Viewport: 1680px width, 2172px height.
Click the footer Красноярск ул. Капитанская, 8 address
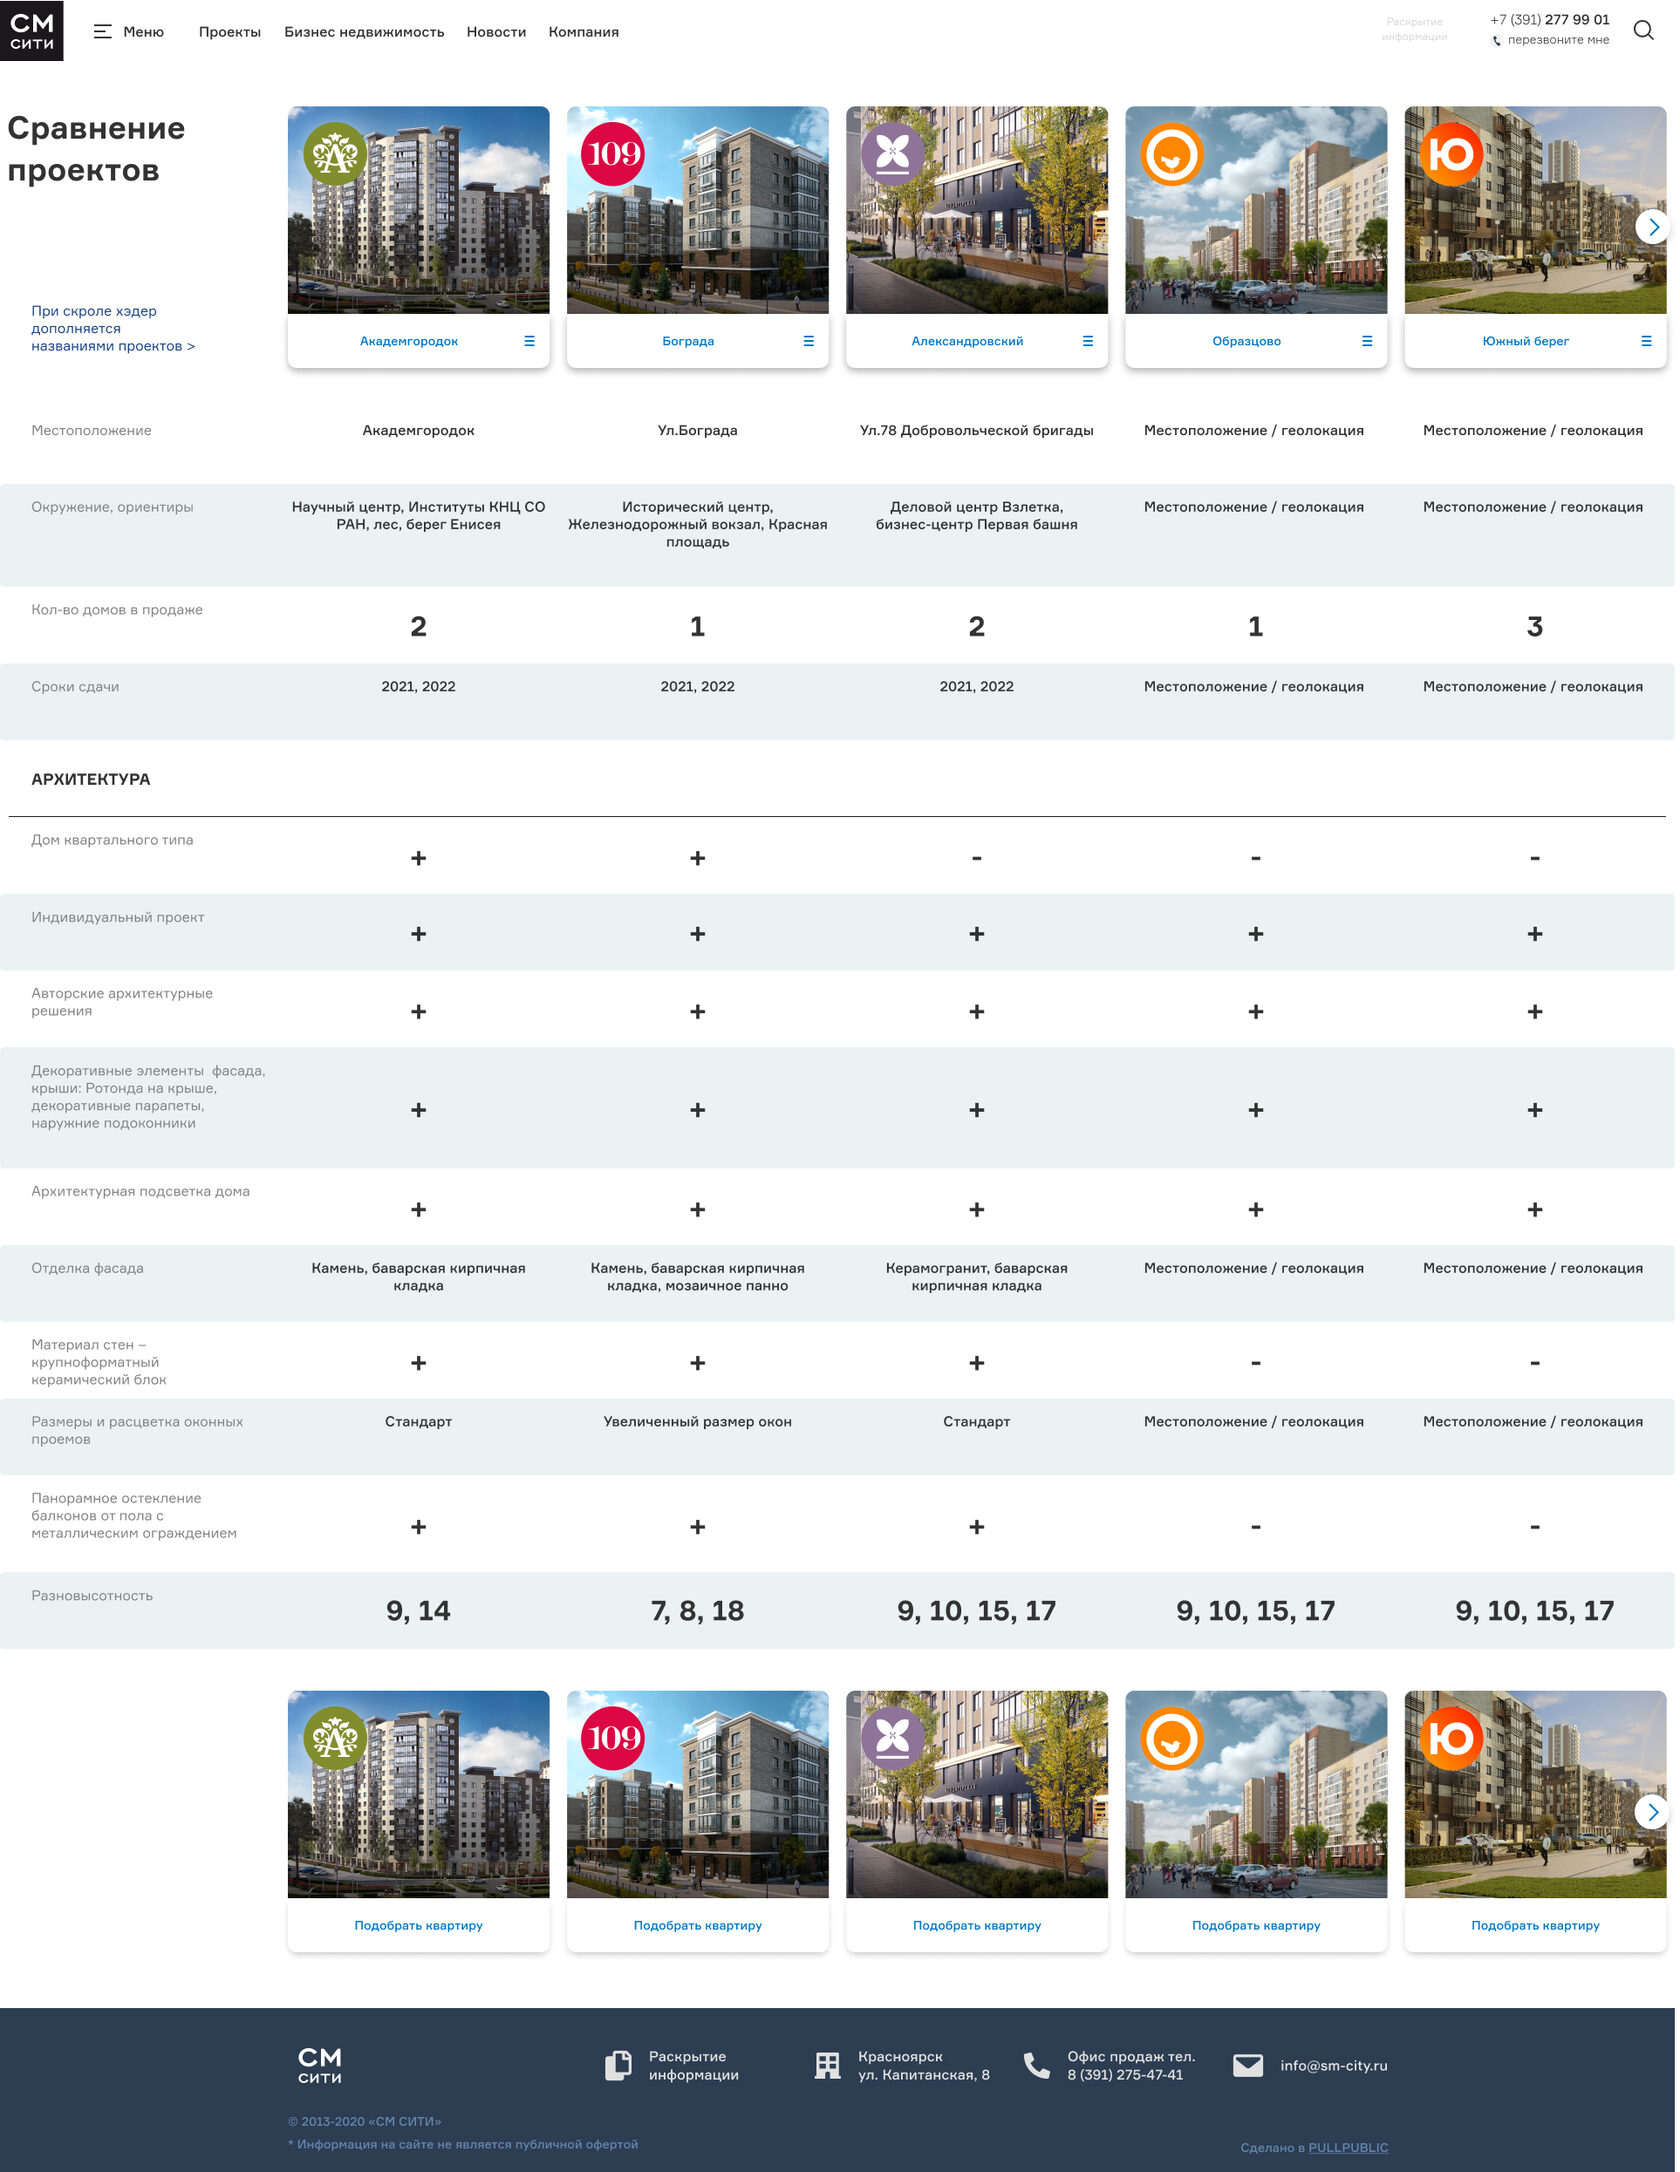click(x=924, y=2066)
